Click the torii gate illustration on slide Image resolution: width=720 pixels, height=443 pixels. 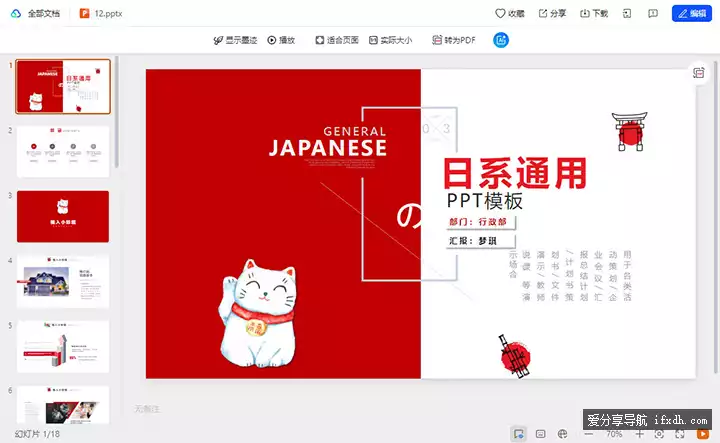[x=630, y=131]
